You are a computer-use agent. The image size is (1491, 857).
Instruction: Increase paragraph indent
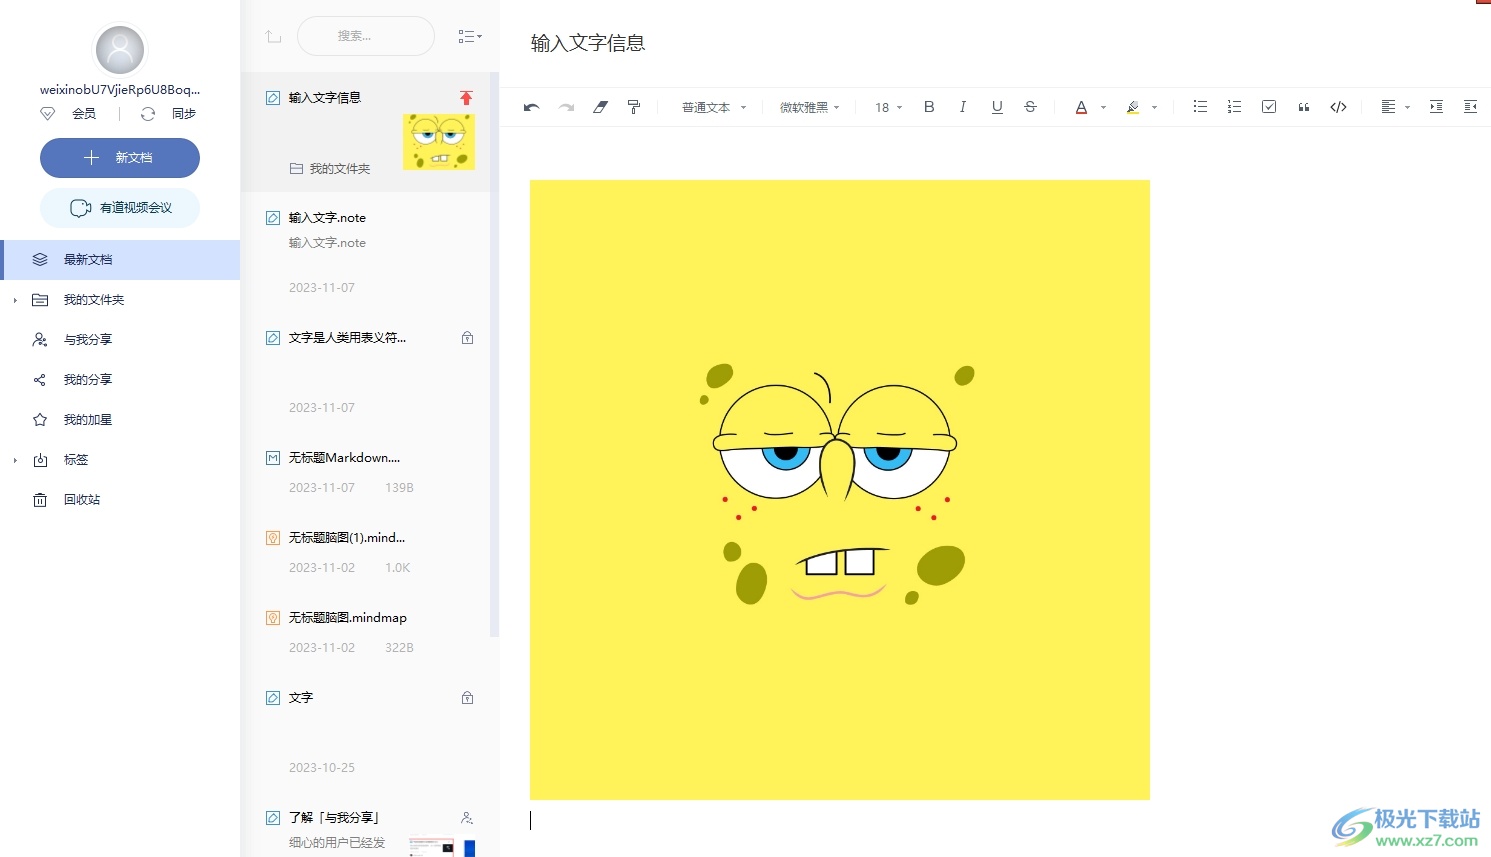pyautogui.click(x=1436, y=107)
